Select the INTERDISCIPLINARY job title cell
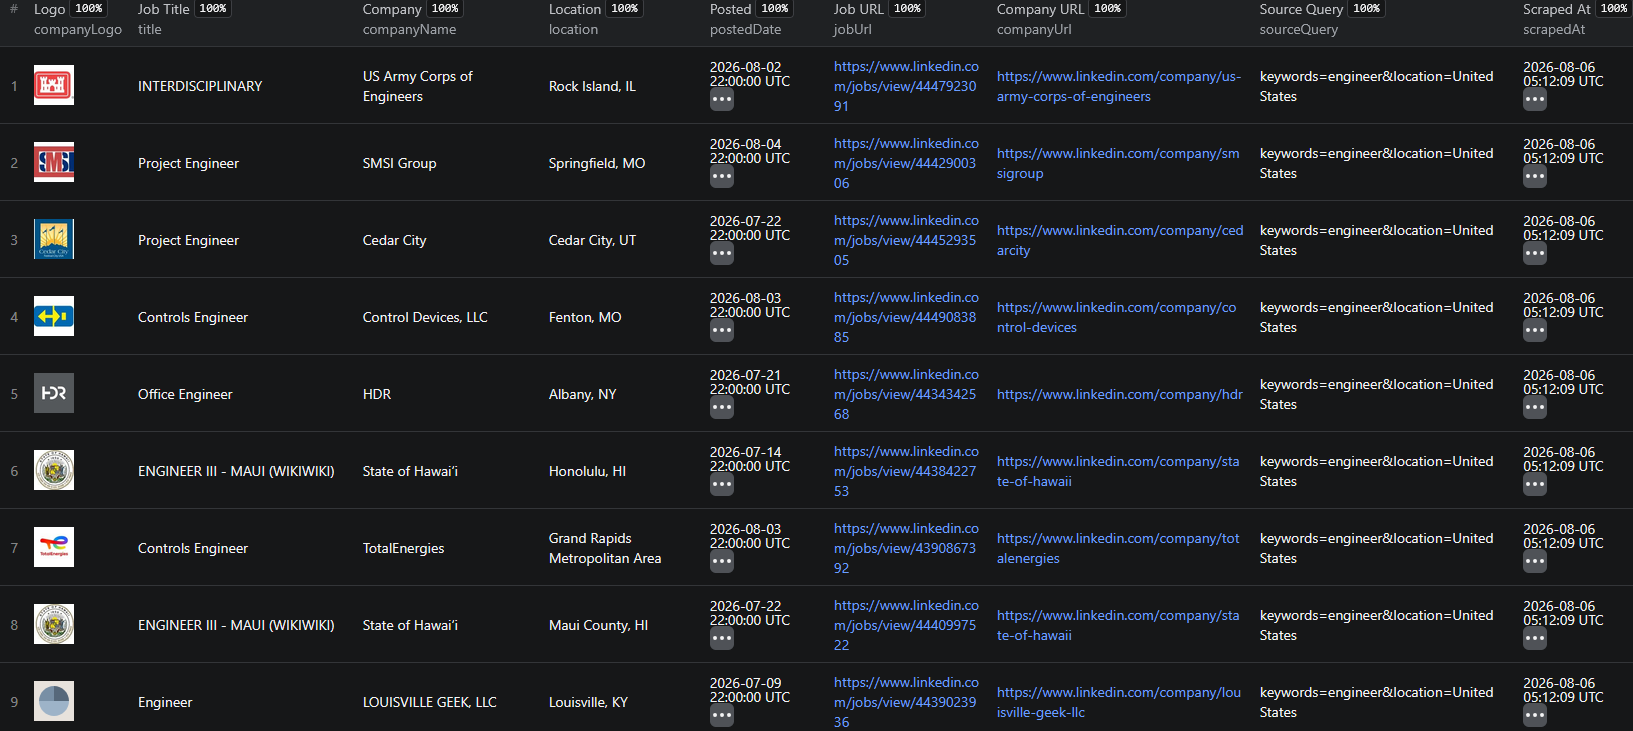1633x731 pixels. pyautogui.click(x=200, y=86)
